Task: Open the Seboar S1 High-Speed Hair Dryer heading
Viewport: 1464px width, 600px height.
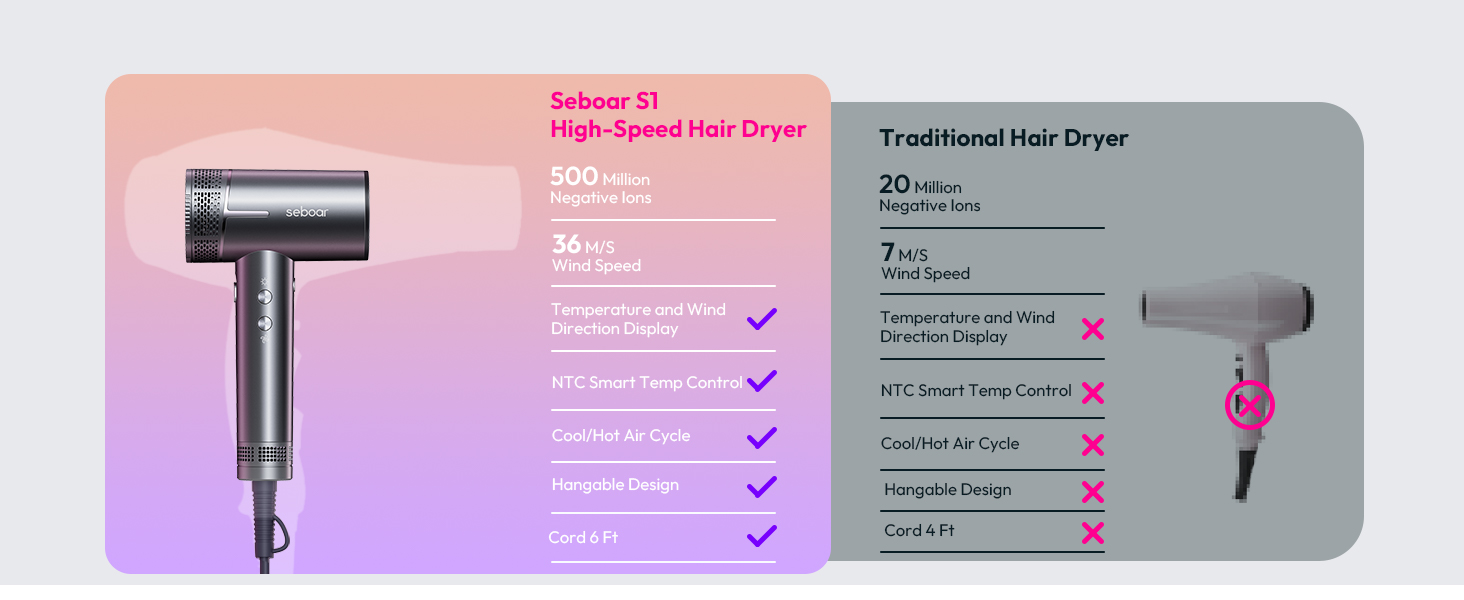Action: point(677,115)
